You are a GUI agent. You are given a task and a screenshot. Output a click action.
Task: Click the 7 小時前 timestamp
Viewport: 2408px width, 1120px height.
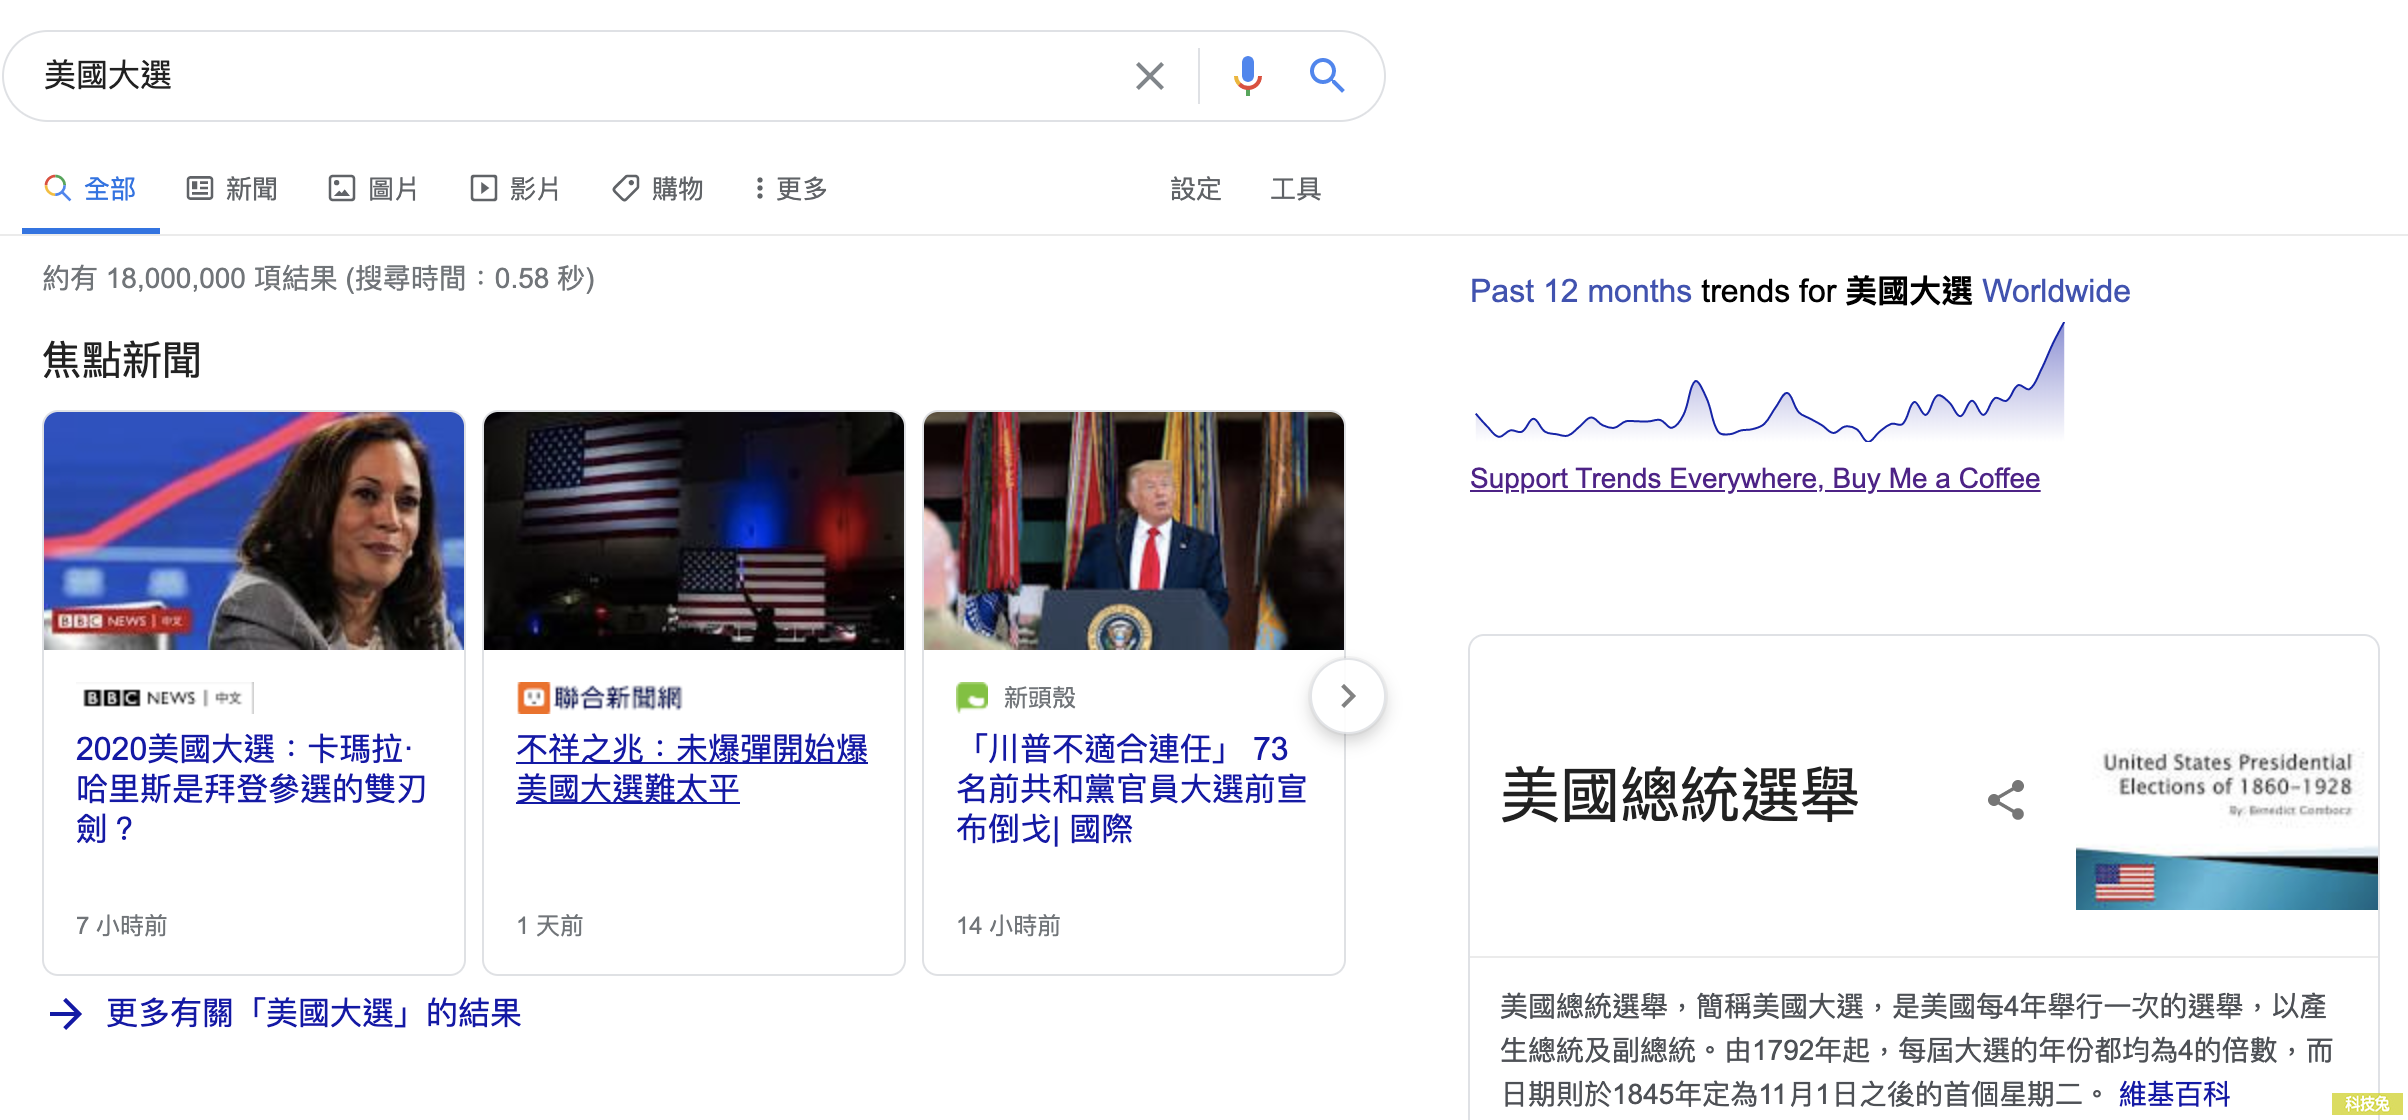click(121, 926)
